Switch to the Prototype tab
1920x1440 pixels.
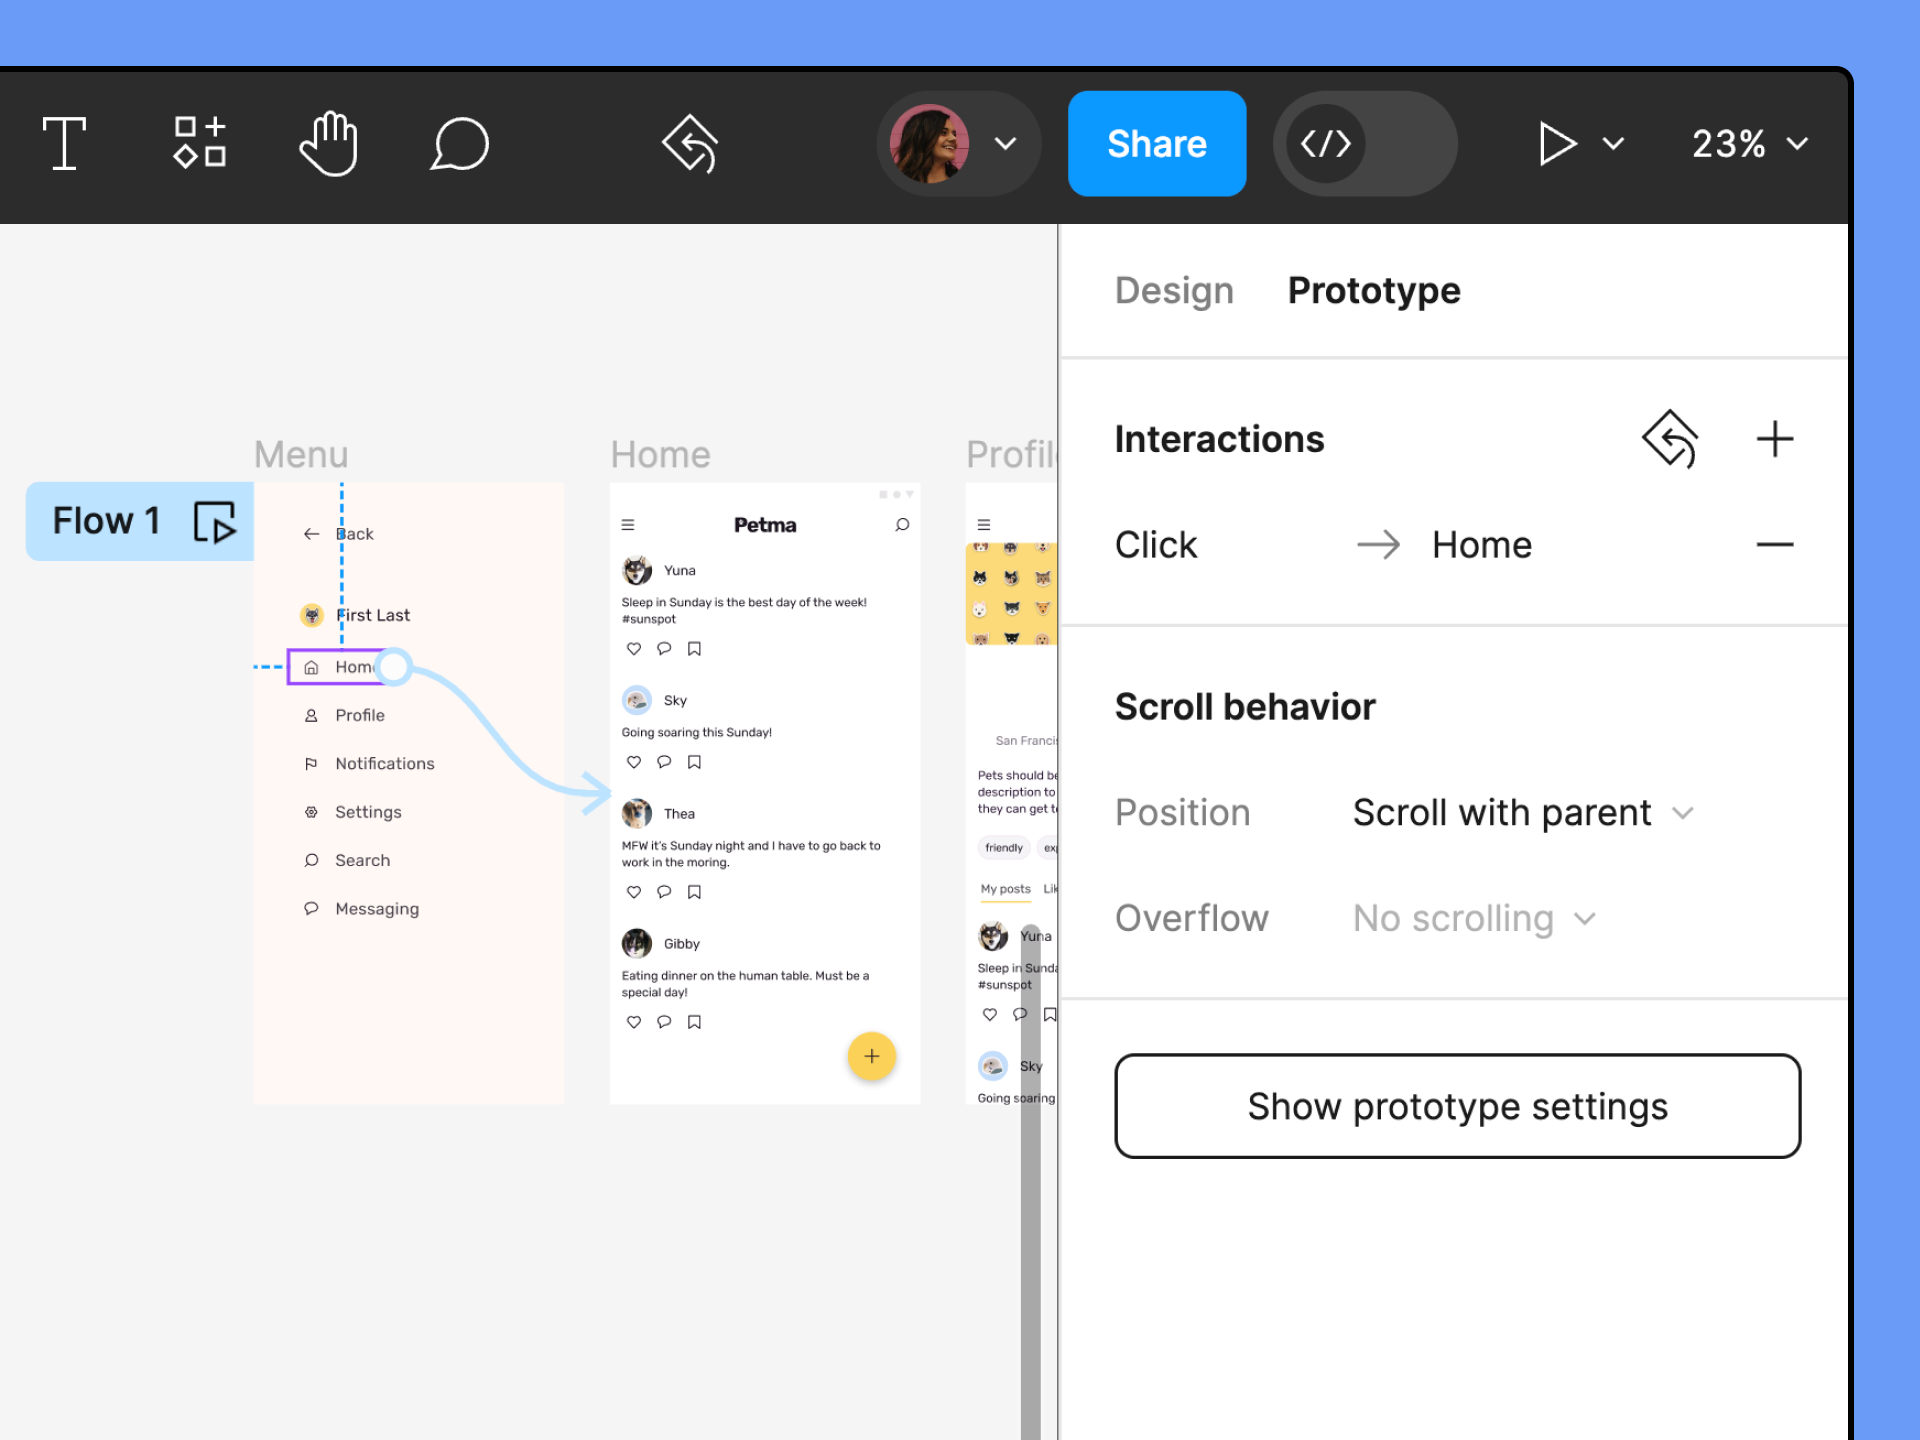pos(1373,291)
